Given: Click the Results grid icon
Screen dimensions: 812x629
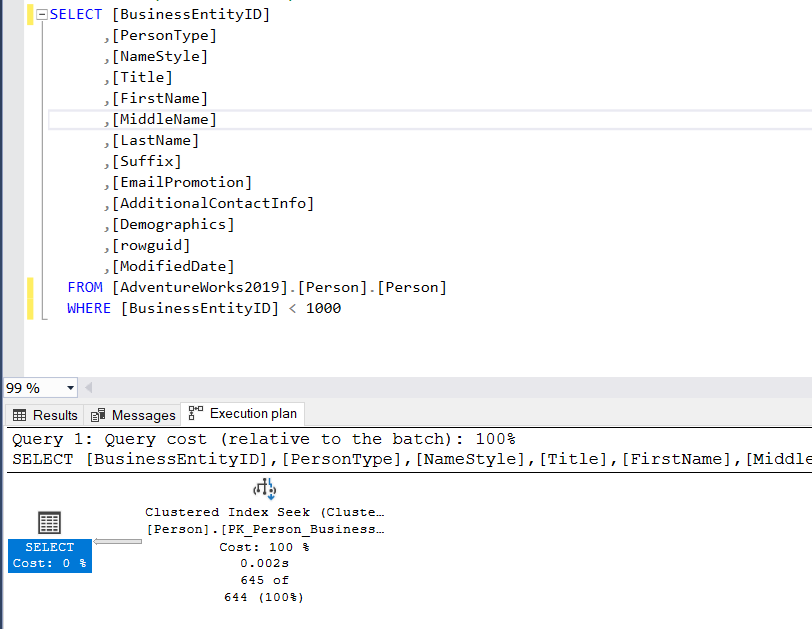Looking at the screenshot, I should 19,415.
